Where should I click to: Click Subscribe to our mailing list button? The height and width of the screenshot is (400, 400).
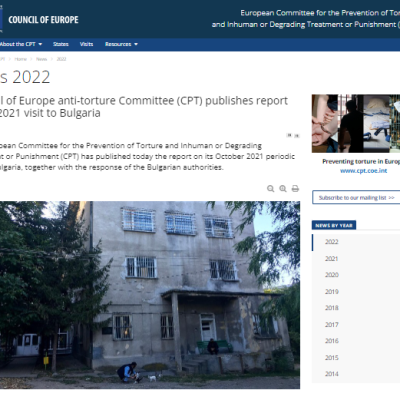(x=356, y=198)
